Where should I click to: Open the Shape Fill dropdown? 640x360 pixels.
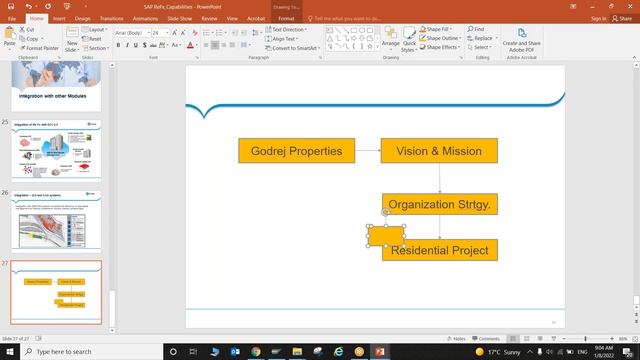coord(436,29)
